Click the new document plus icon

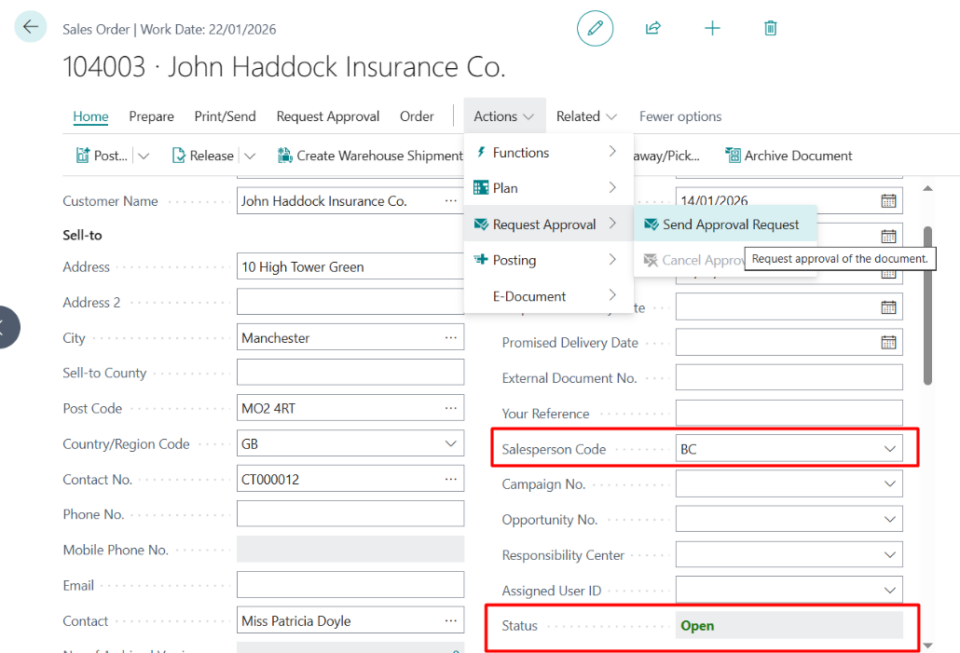pyautogui.click(x=712, y=28)
